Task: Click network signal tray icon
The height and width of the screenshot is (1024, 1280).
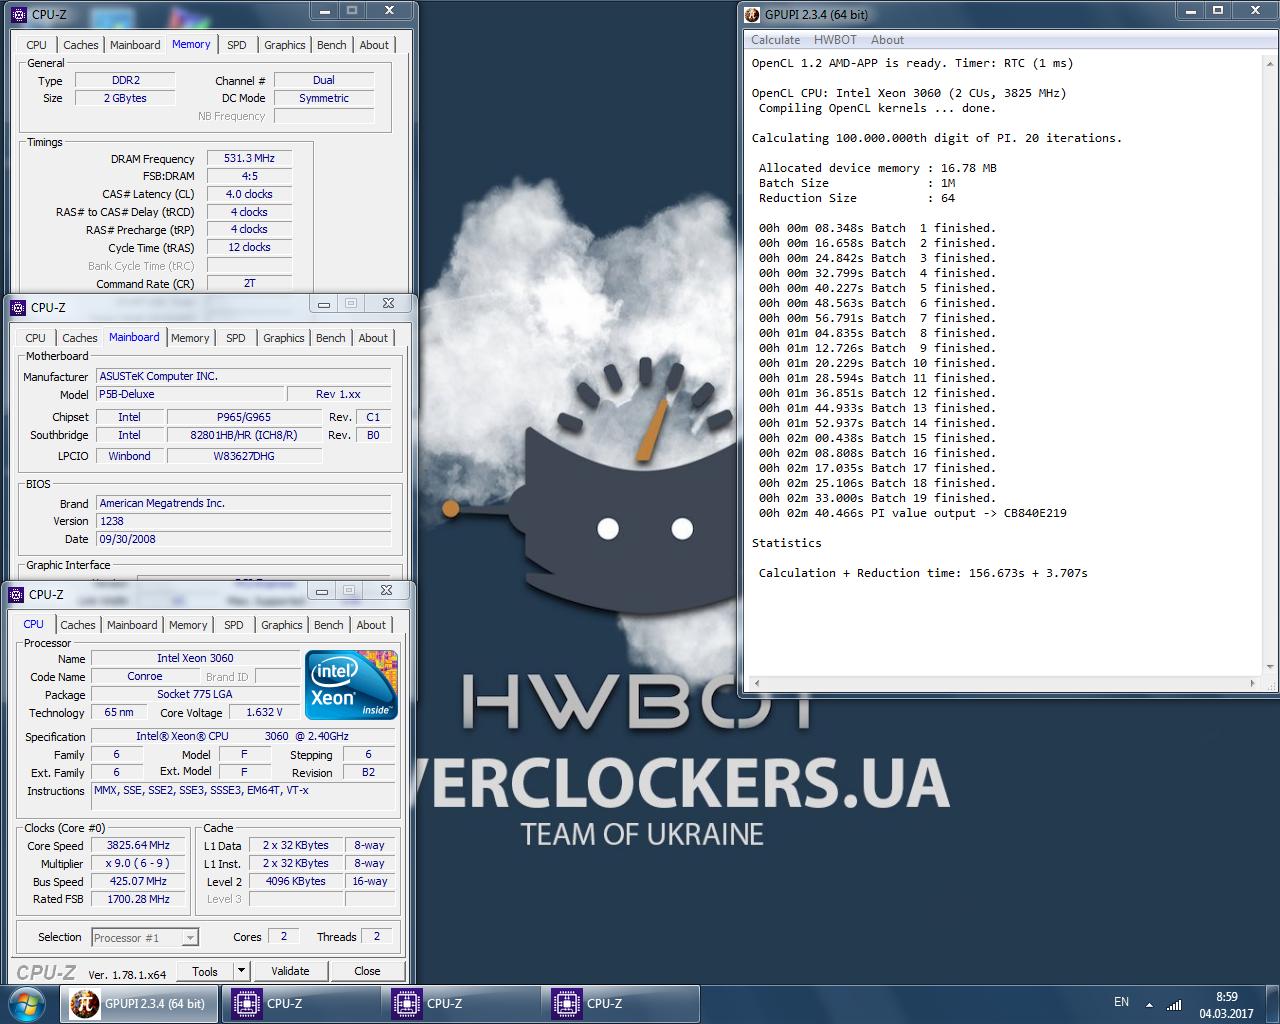Action: click(x=1174, y=1004)
